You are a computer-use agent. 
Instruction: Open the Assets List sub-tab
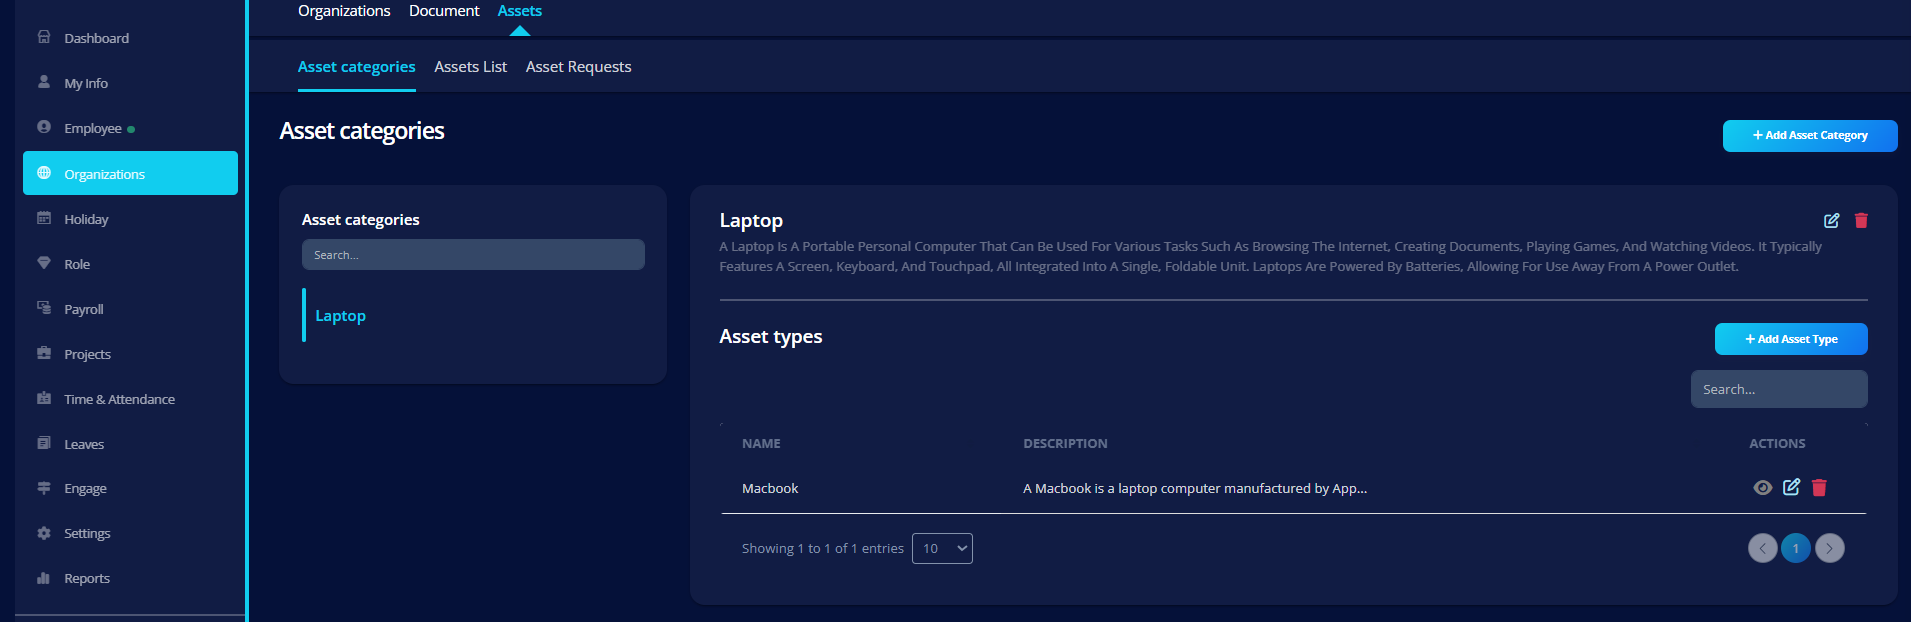[x=471, y=67]
